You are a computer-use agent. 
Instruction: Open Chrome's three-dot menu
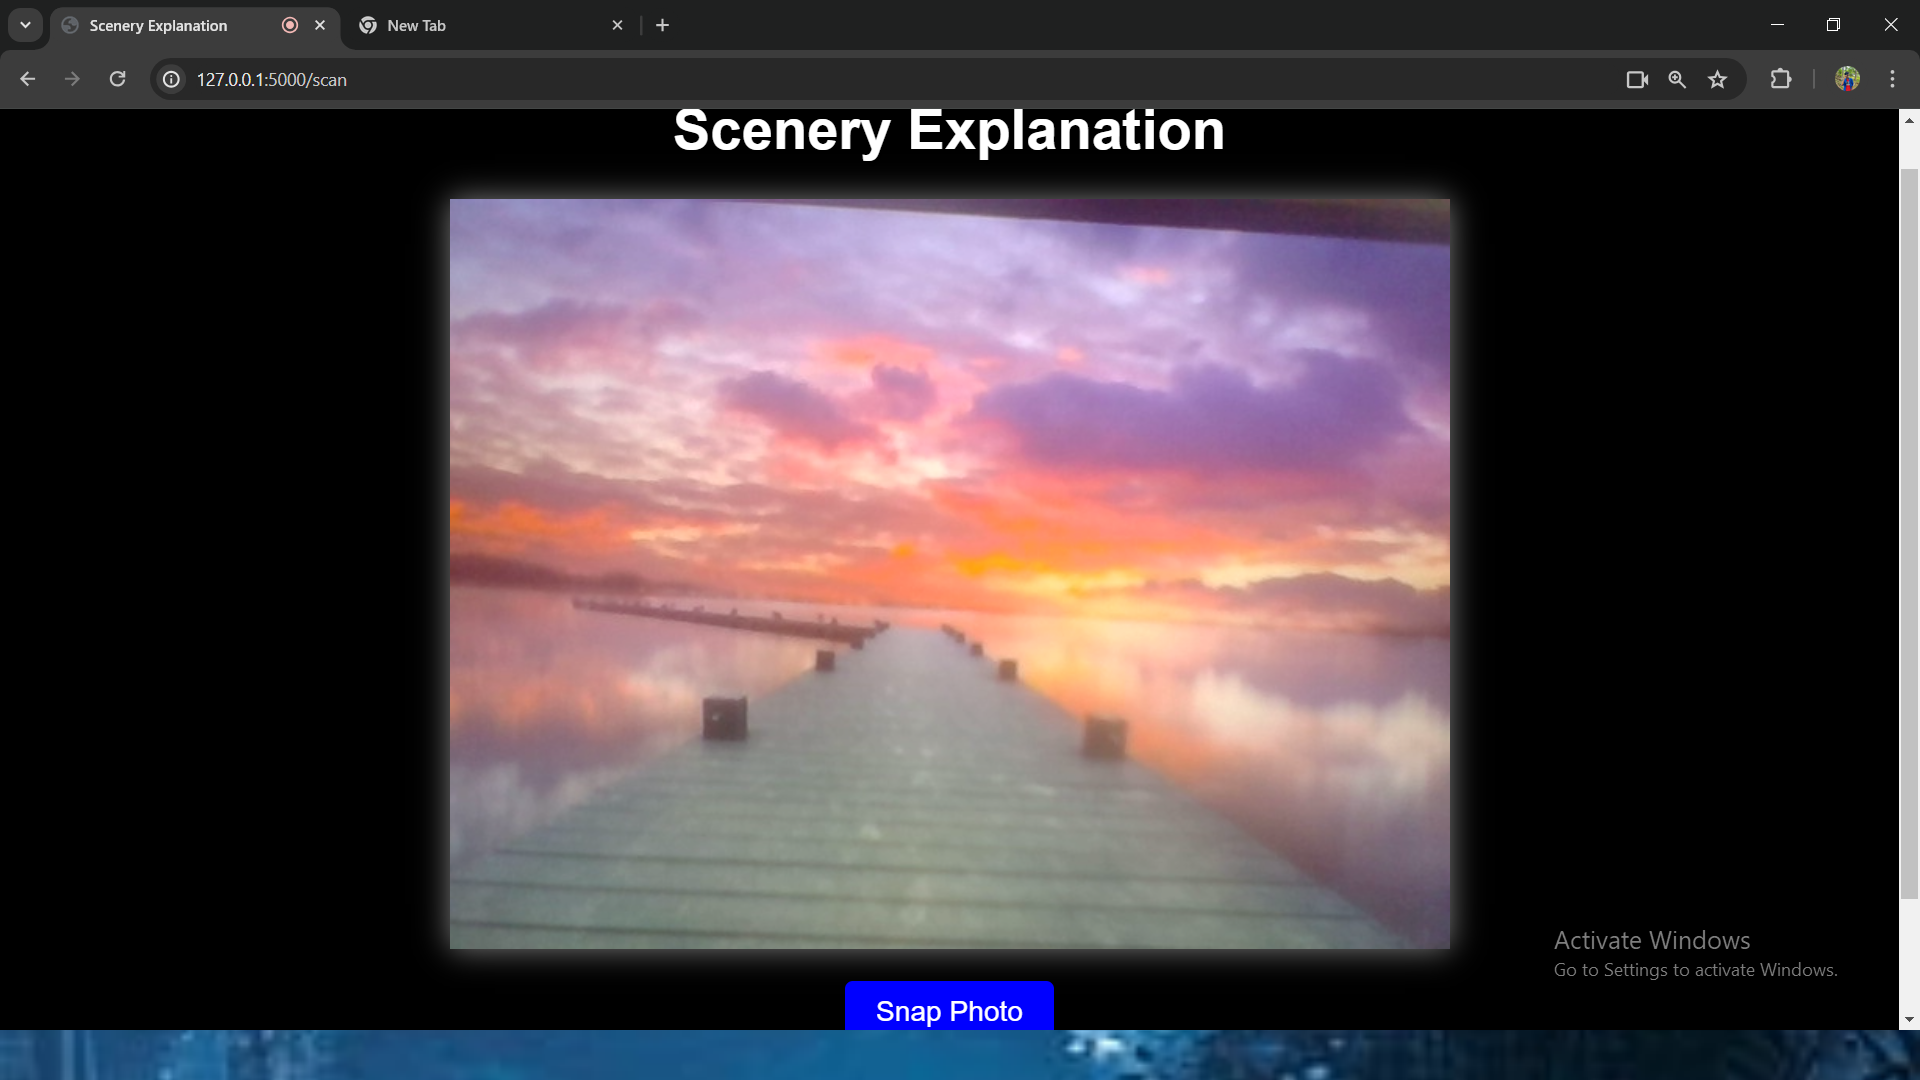[1892, 79]
